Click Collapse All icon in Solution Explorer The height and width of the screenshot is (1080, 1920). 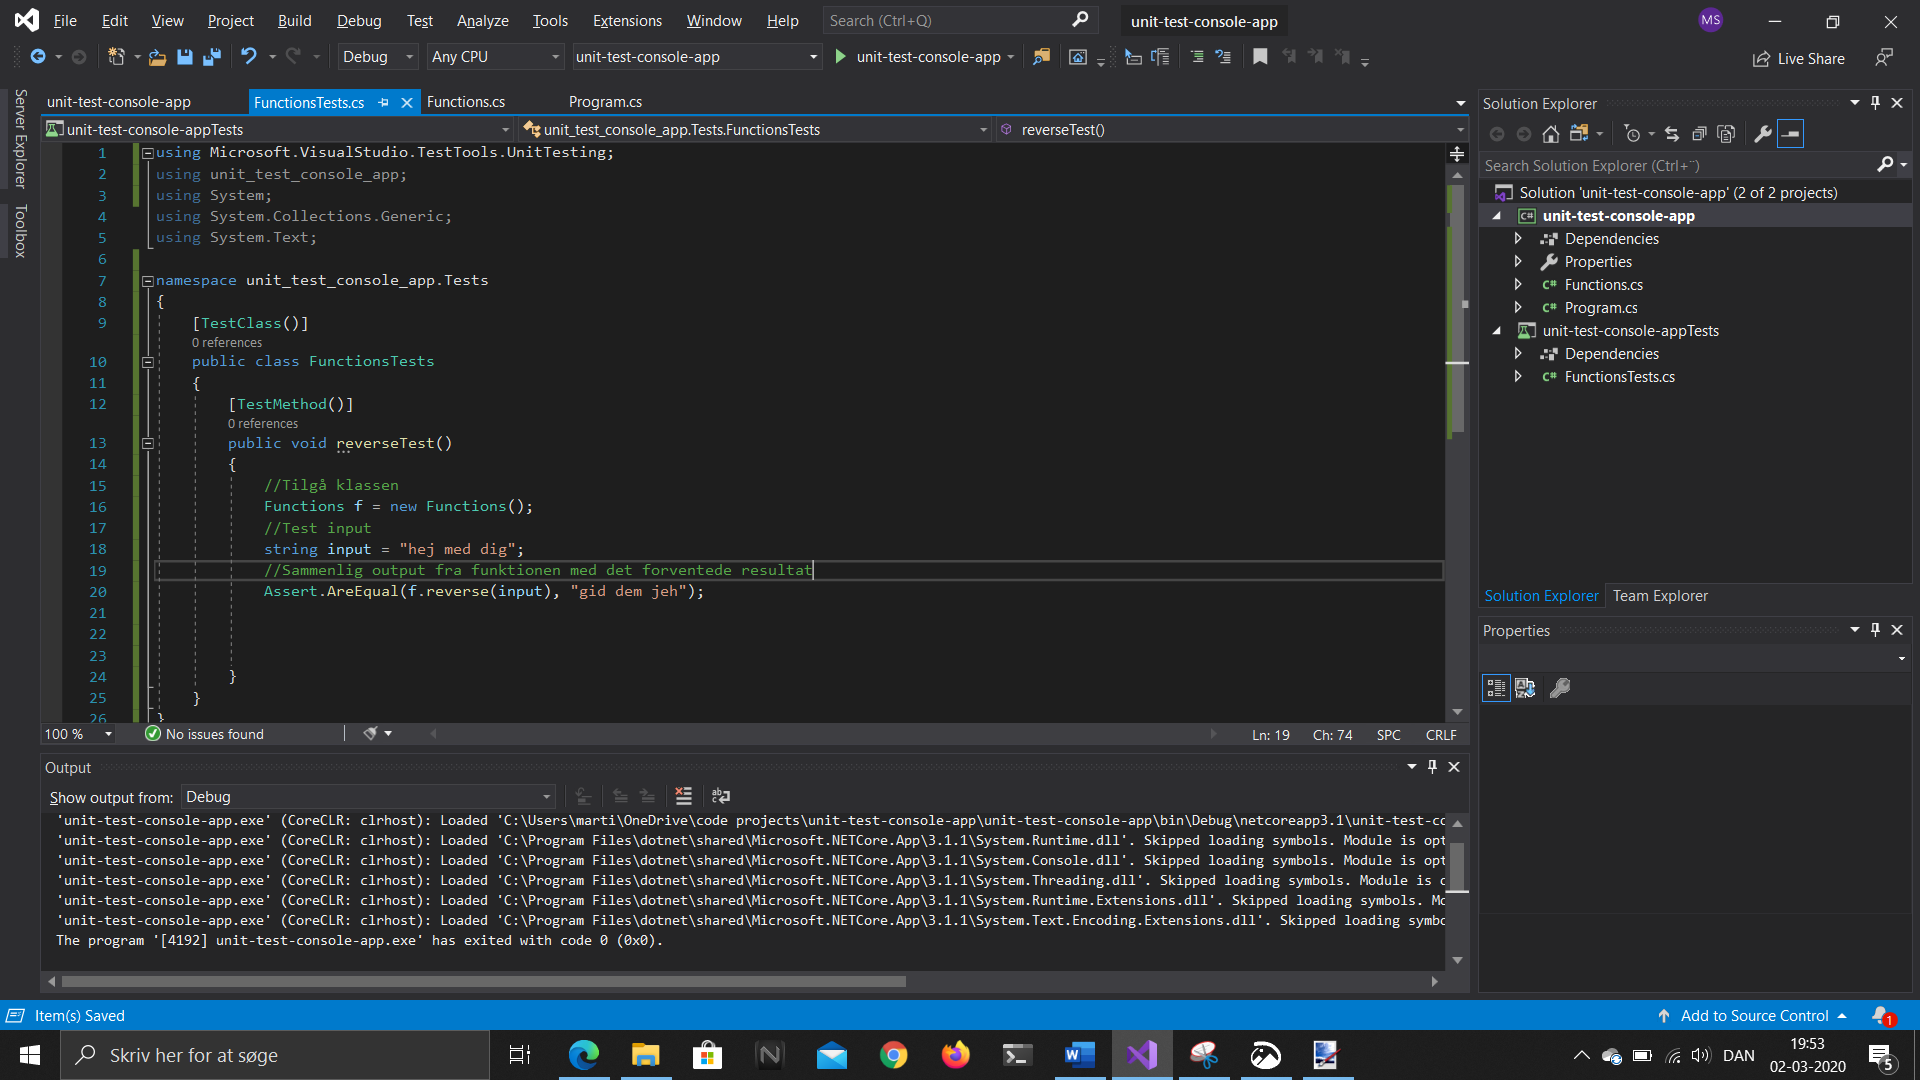coord(1699,134)
